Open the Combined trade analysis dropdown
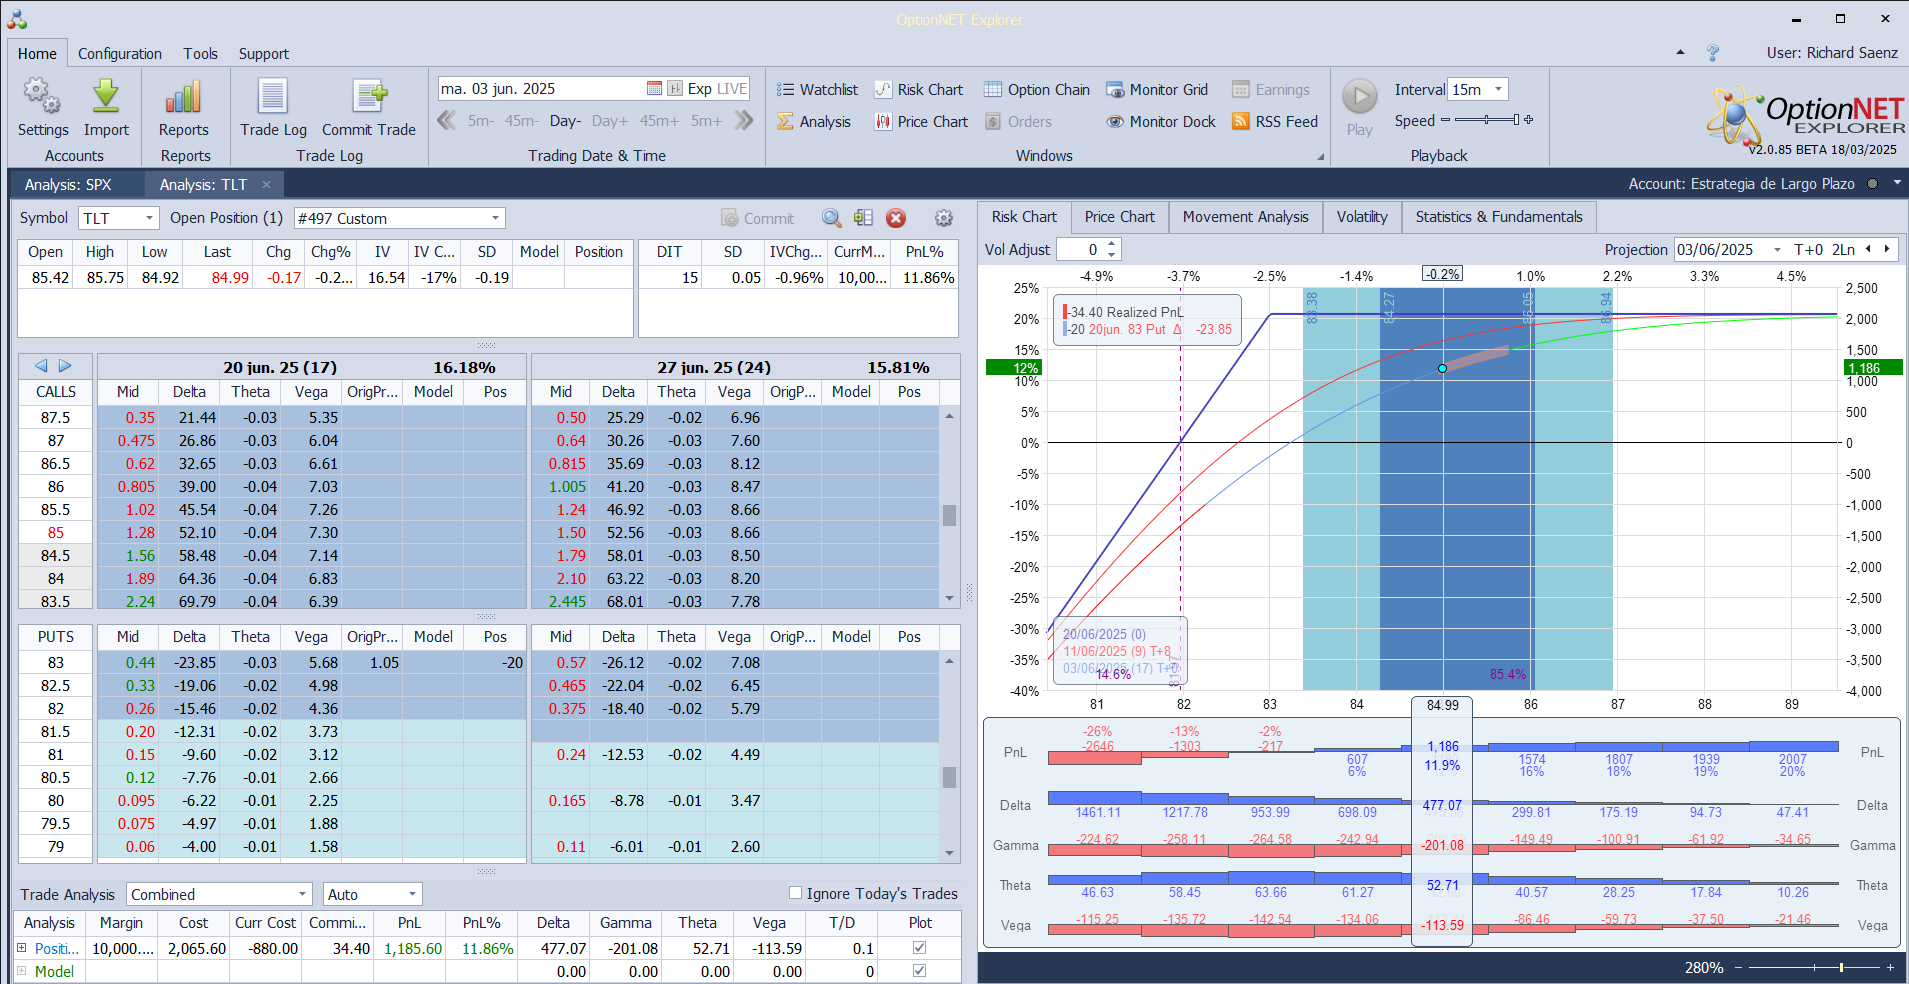The height and width of the screenshot is (984, 1909). pyautogui.click(x=302, y=894)
